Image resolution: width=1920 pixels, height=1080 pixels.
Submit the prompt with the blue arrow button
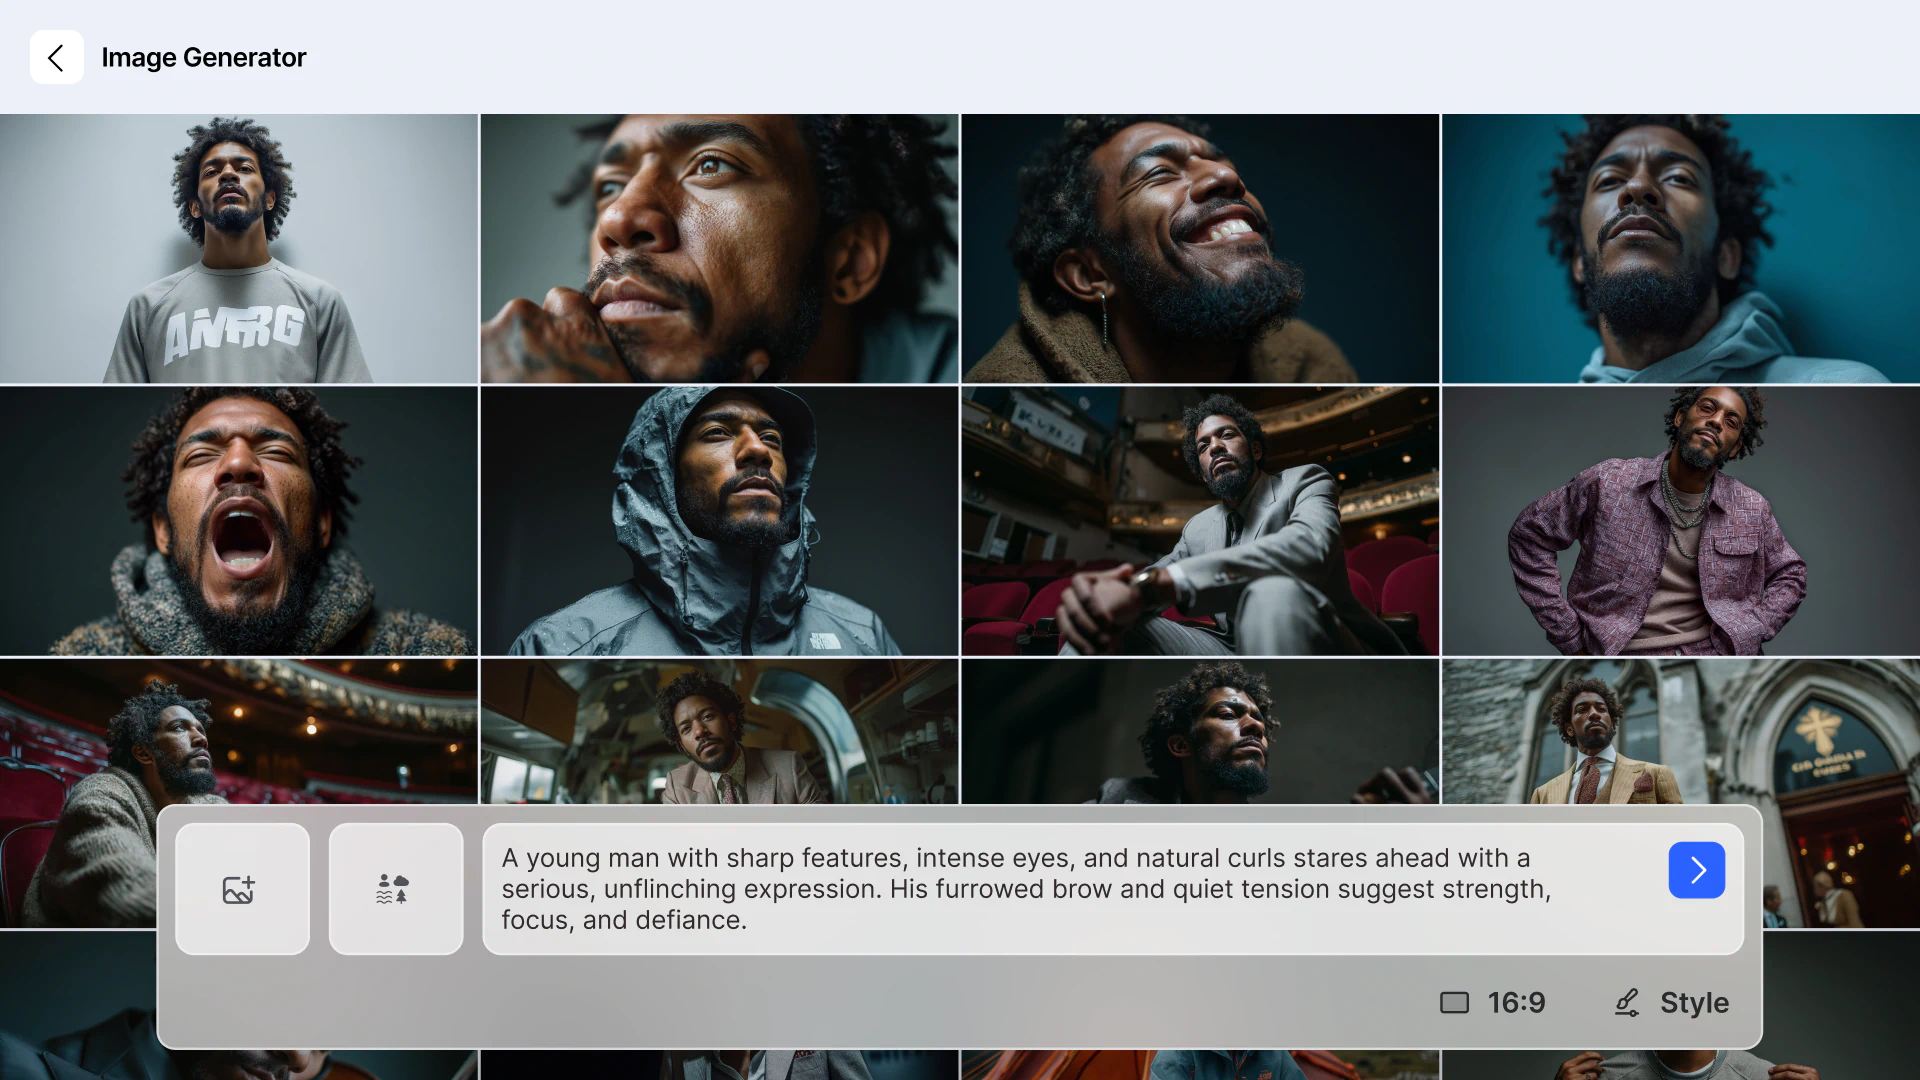point(1697,870)
